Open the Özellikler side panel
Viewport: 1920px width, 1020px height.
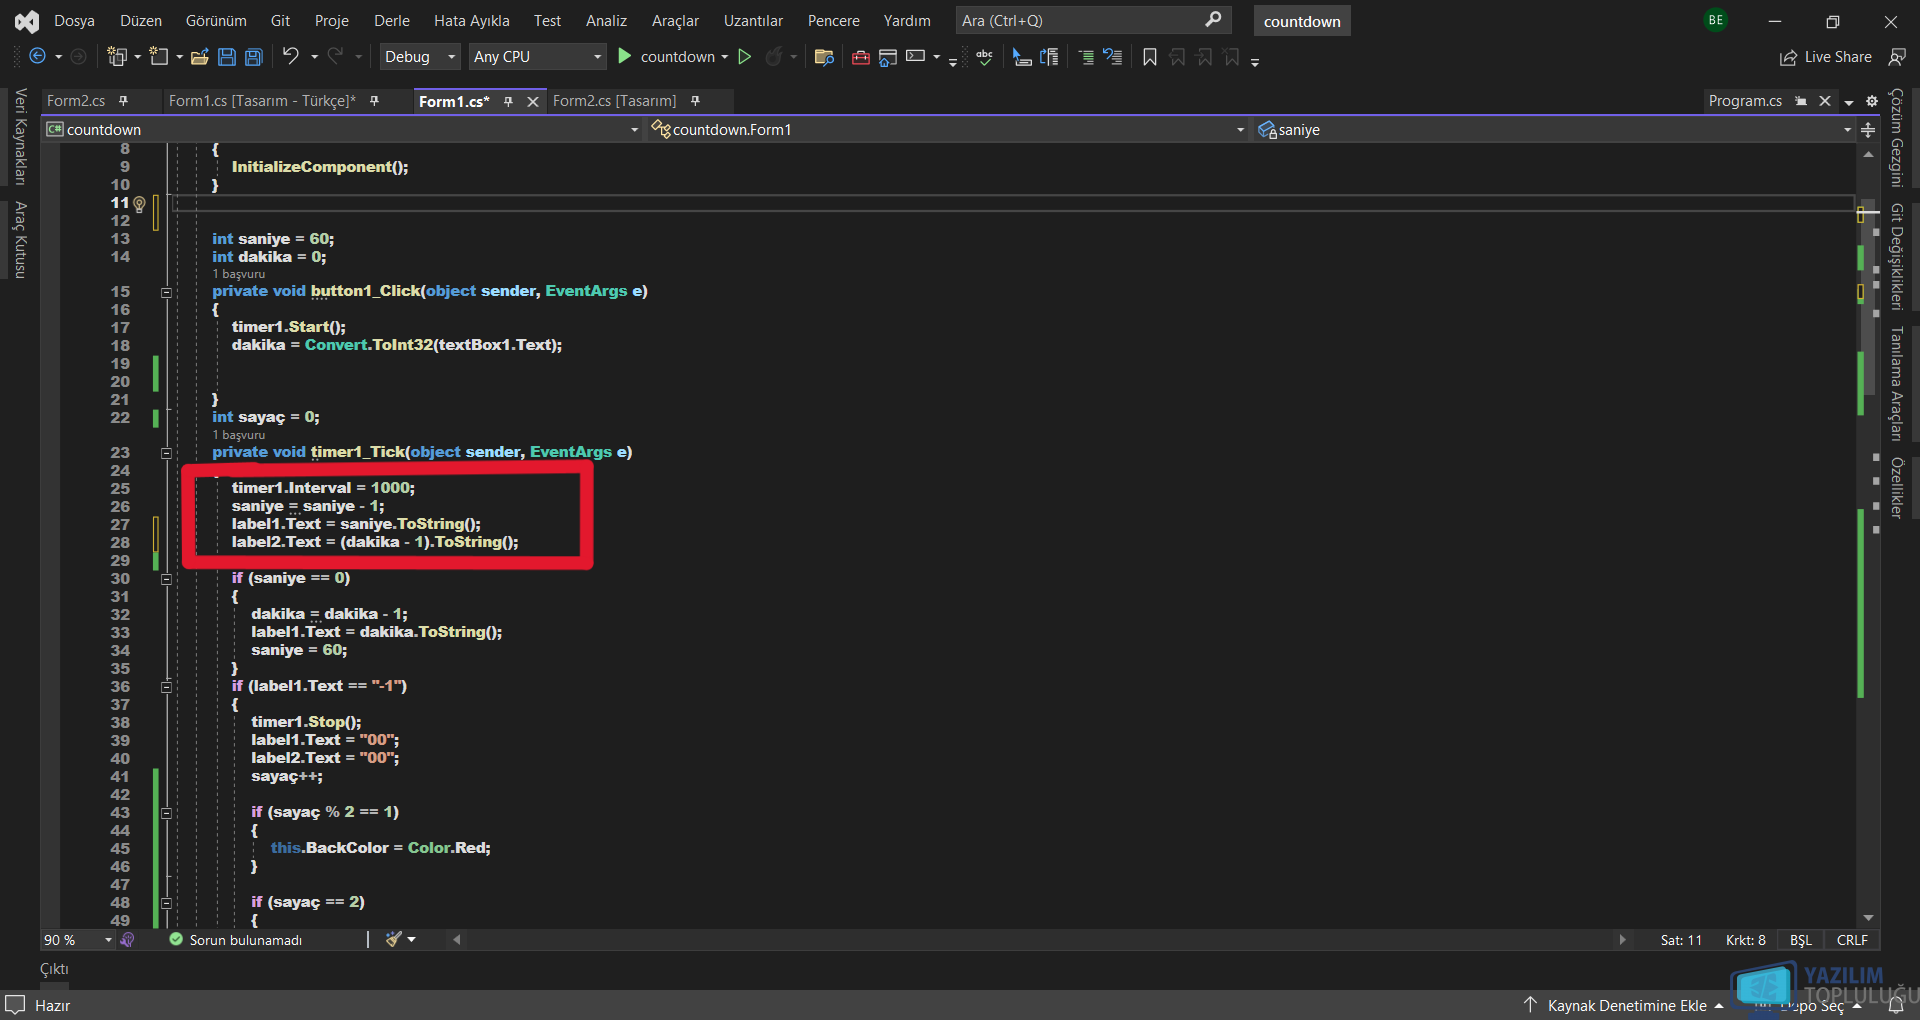coord(1895,488)
